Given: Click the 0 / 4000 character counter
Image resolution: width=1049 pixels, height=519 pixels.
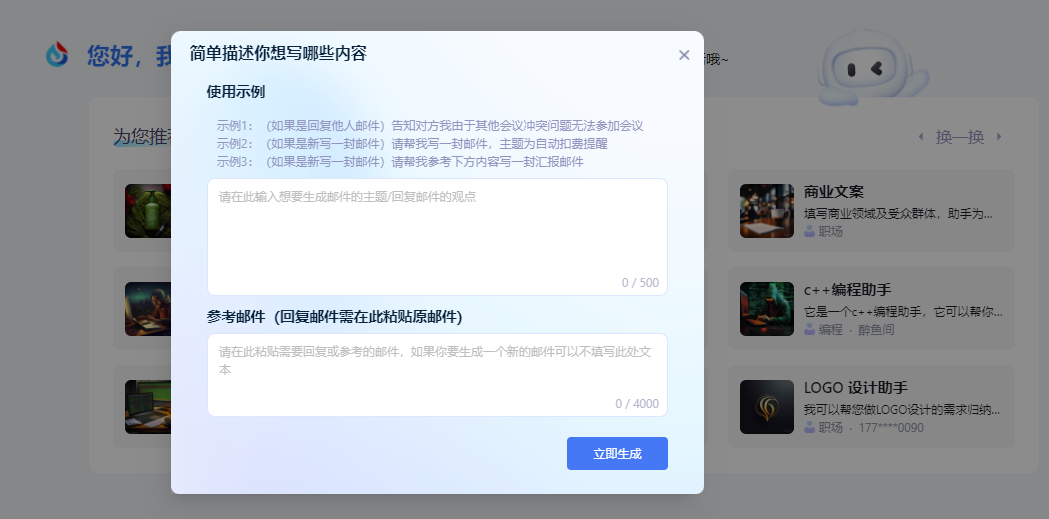Looking at the screenshot, I should click(x=637, y=403).
